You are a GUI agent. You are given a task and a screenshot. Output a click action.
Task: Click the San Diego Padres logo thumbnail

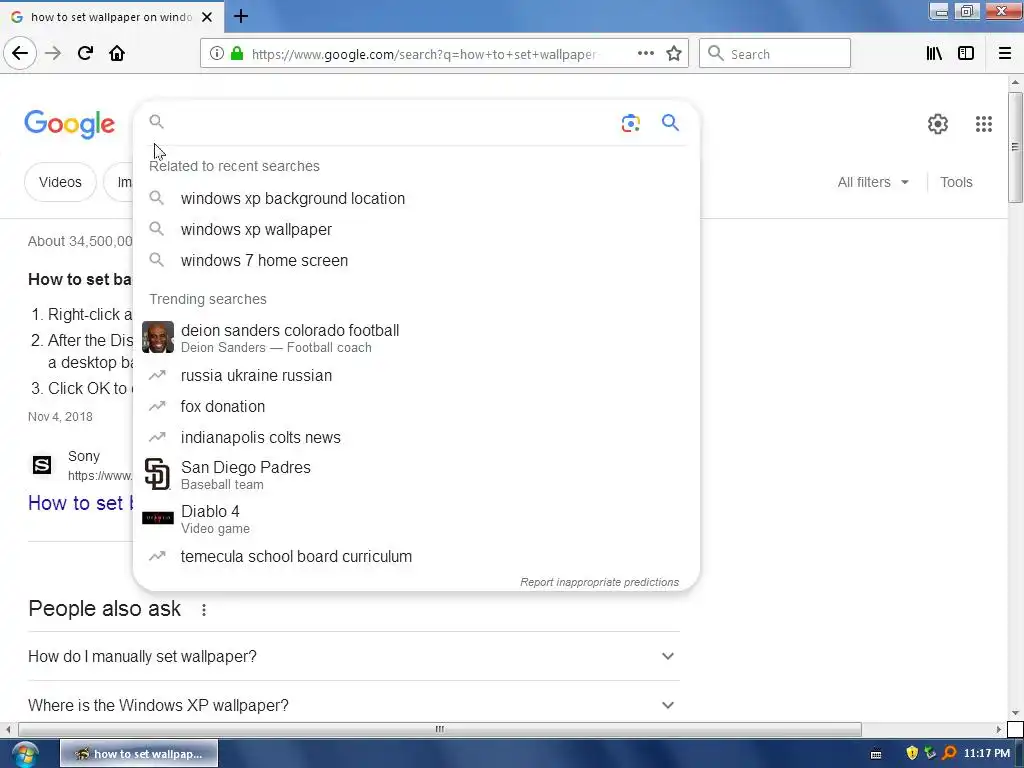[x=157, y=474]
